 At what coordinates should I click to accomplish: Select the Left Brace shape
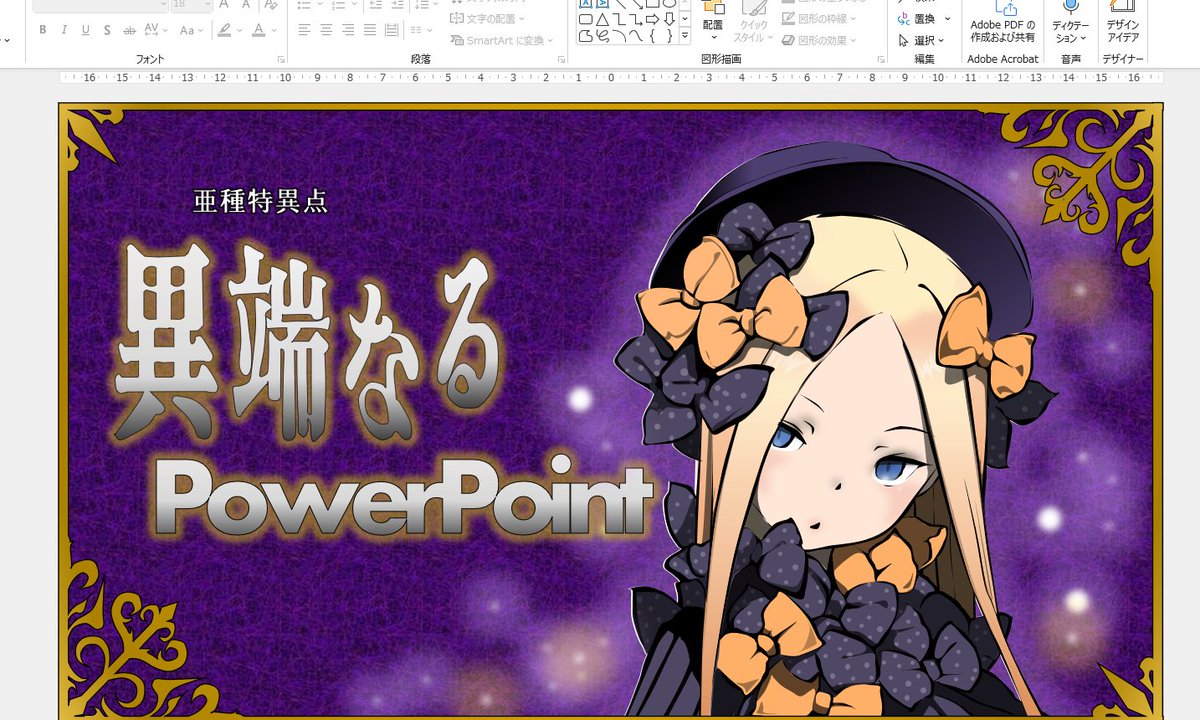click(652, 37)
